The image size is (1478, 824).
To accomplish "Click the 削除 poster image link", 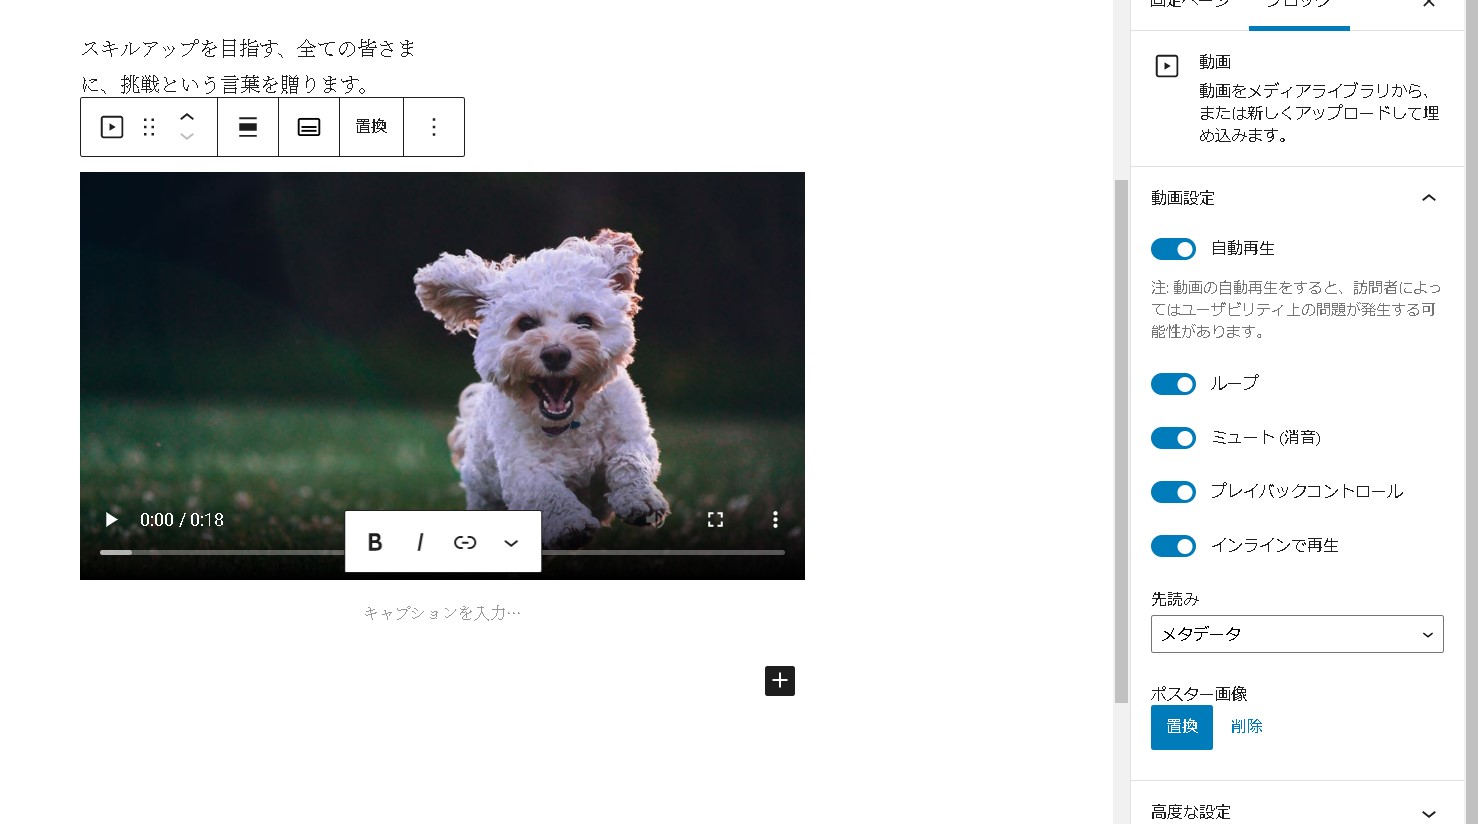I will click(x=1246, y=727).
